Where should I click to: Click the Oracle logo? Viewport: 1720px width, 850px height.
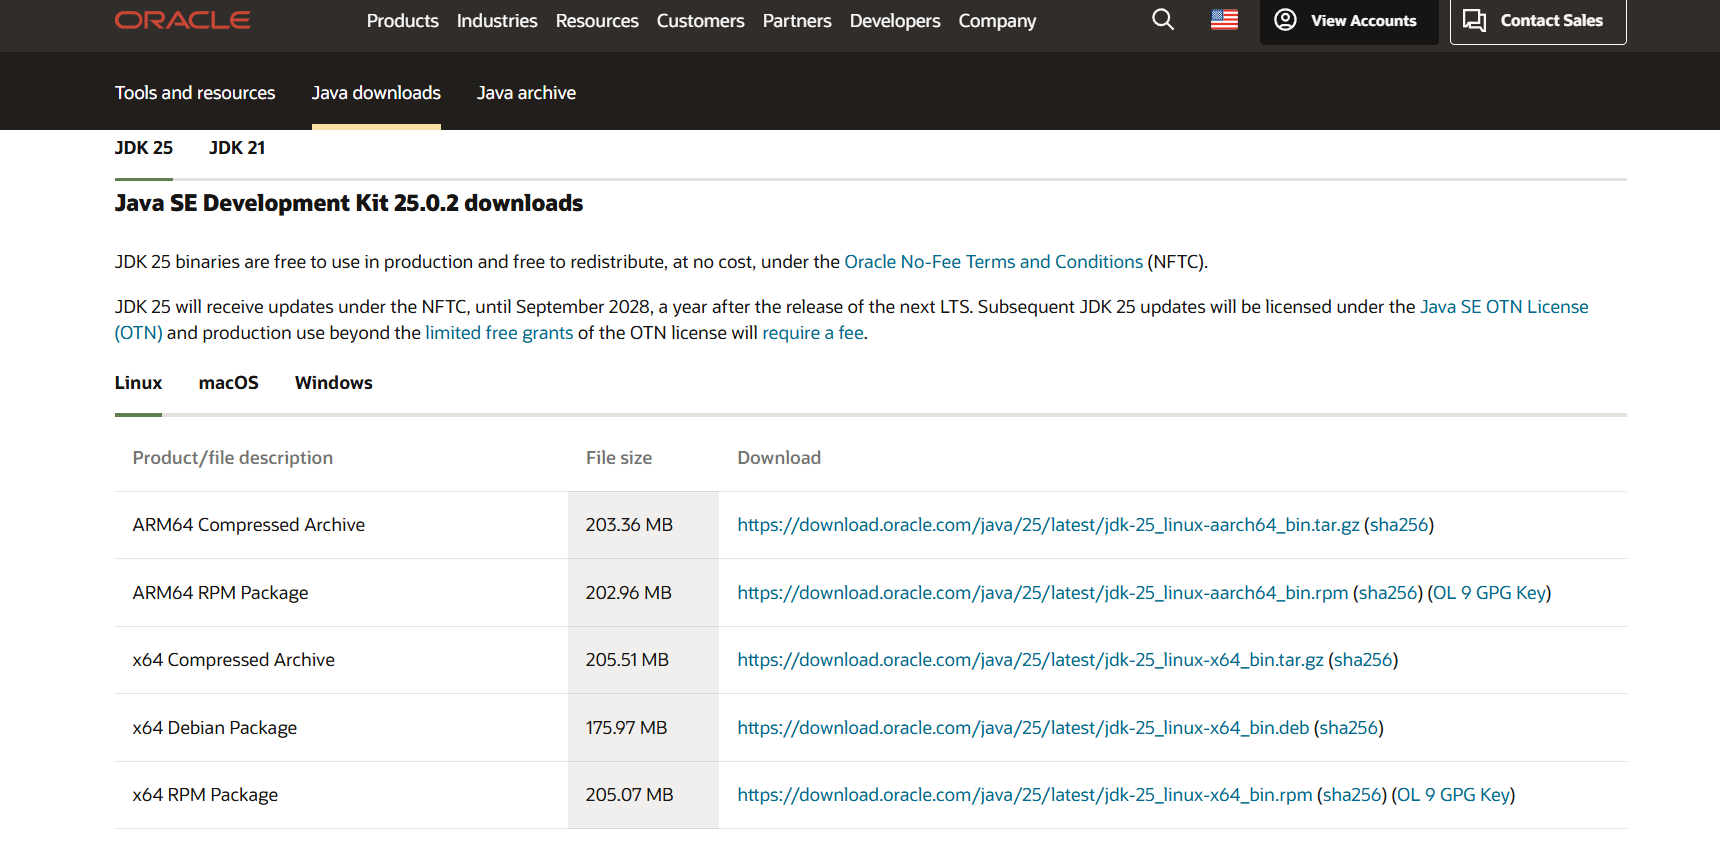(182, 20)
